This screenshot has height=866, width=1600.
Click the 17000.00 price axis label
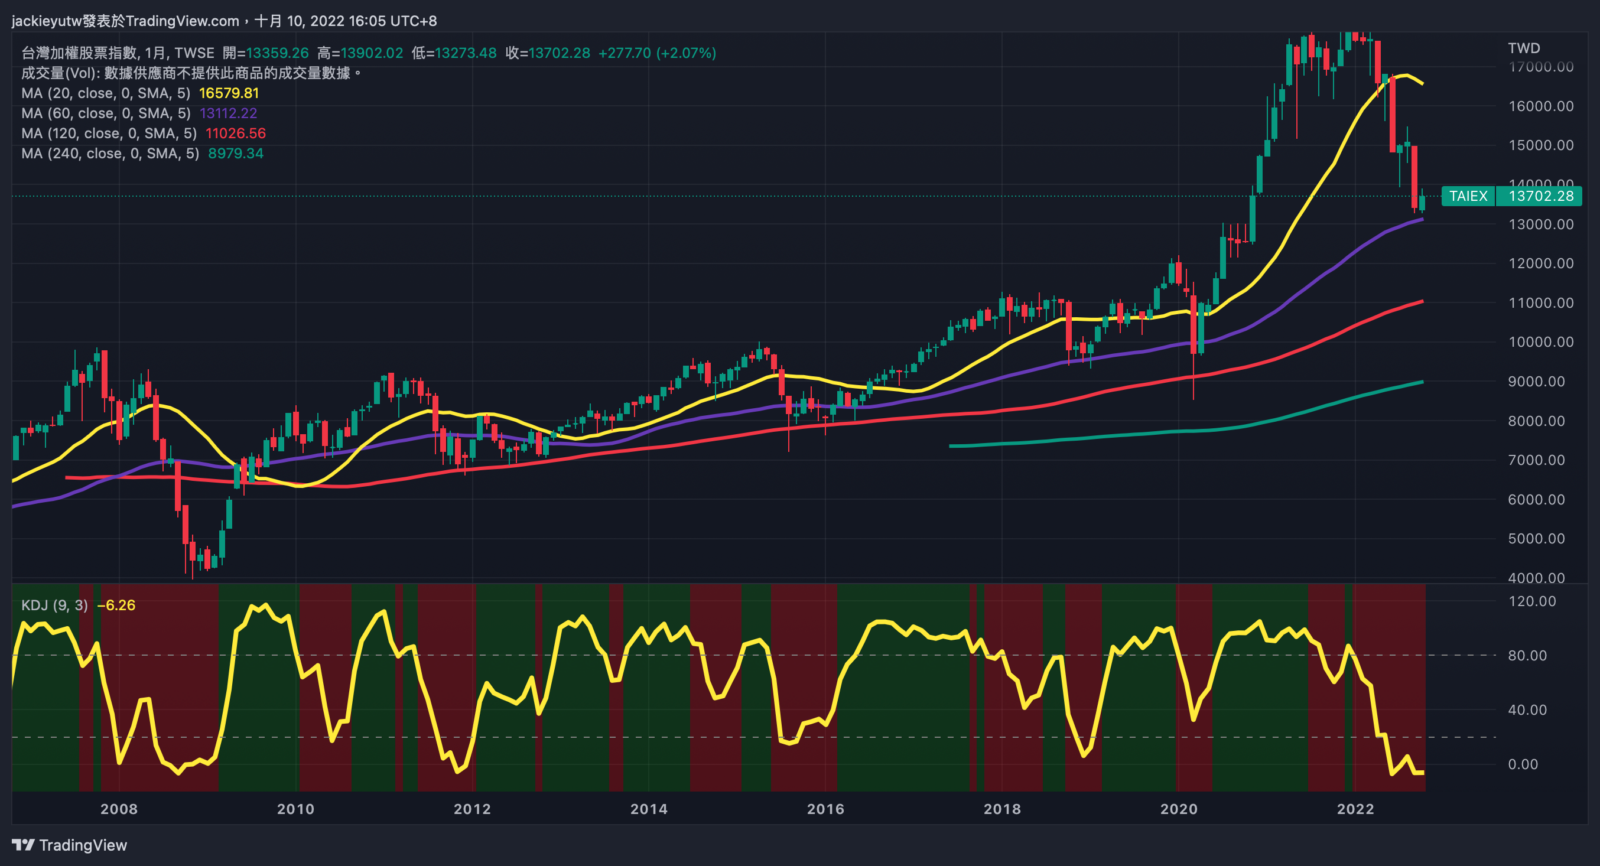[1540, 67]
